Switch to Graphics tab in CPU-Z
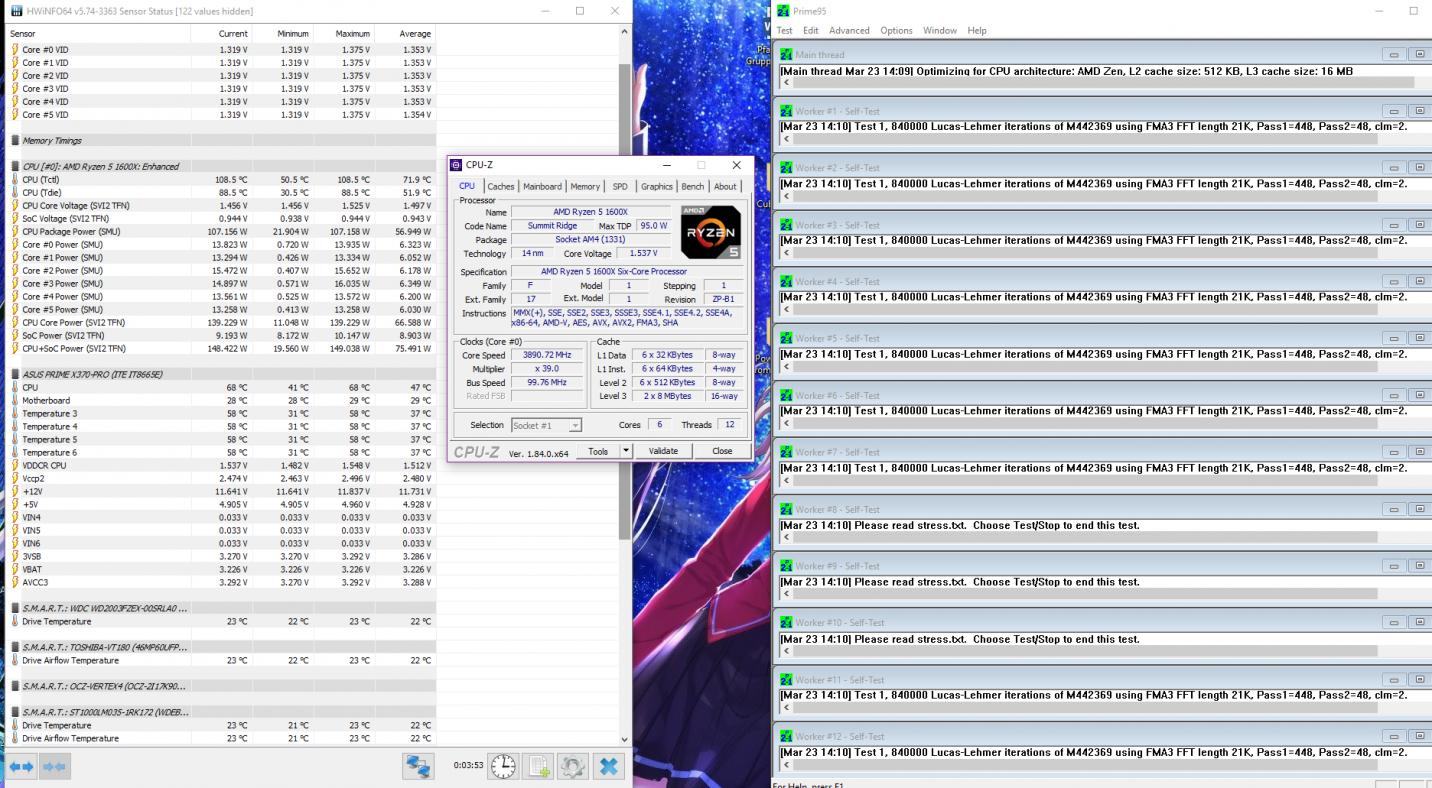1432x788 pixels. coord(657,186)
